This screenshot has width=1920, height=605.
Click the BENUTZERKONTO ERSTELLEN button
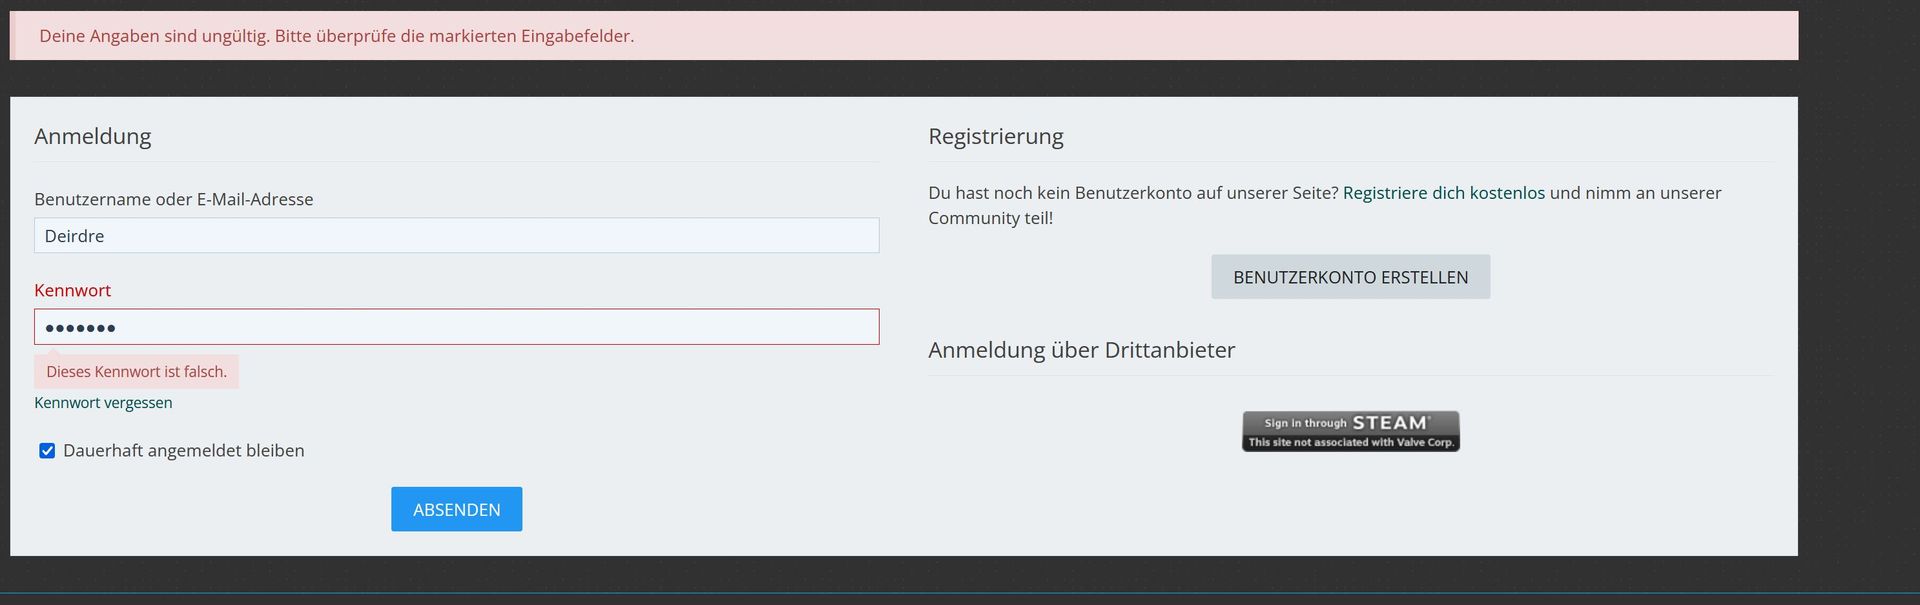pos(1350,277)
